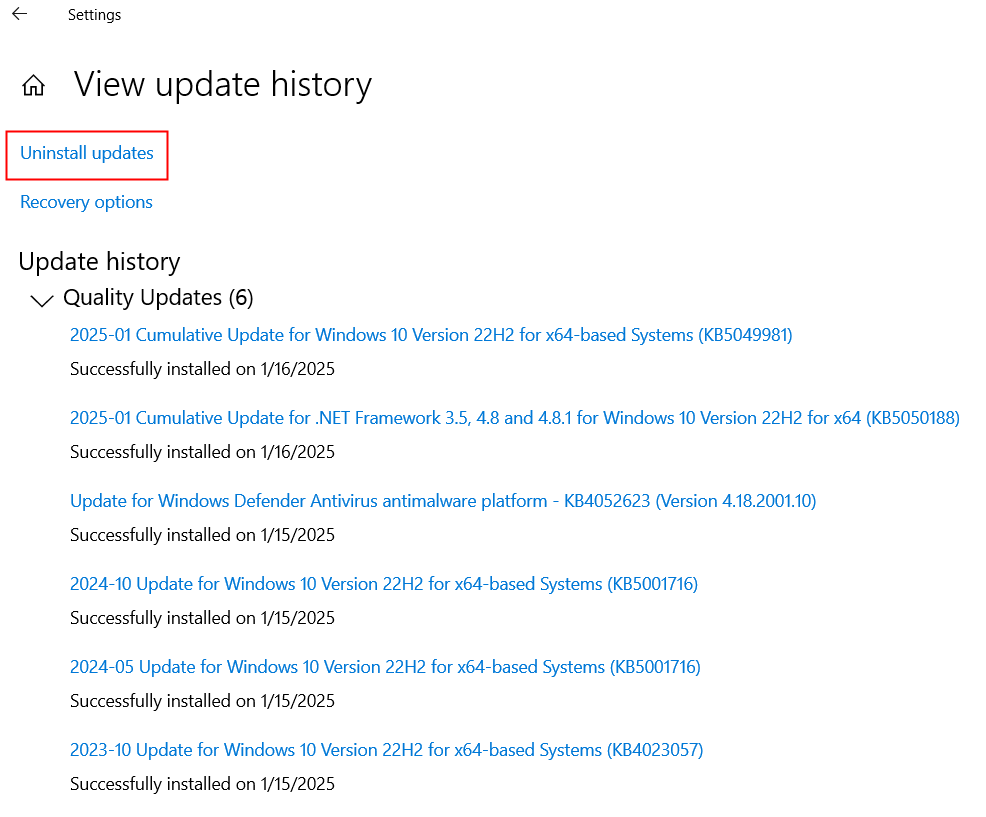Open the 2023-10 update KB4023057
This screenshot has height=817, width=986.
(385, 749)
